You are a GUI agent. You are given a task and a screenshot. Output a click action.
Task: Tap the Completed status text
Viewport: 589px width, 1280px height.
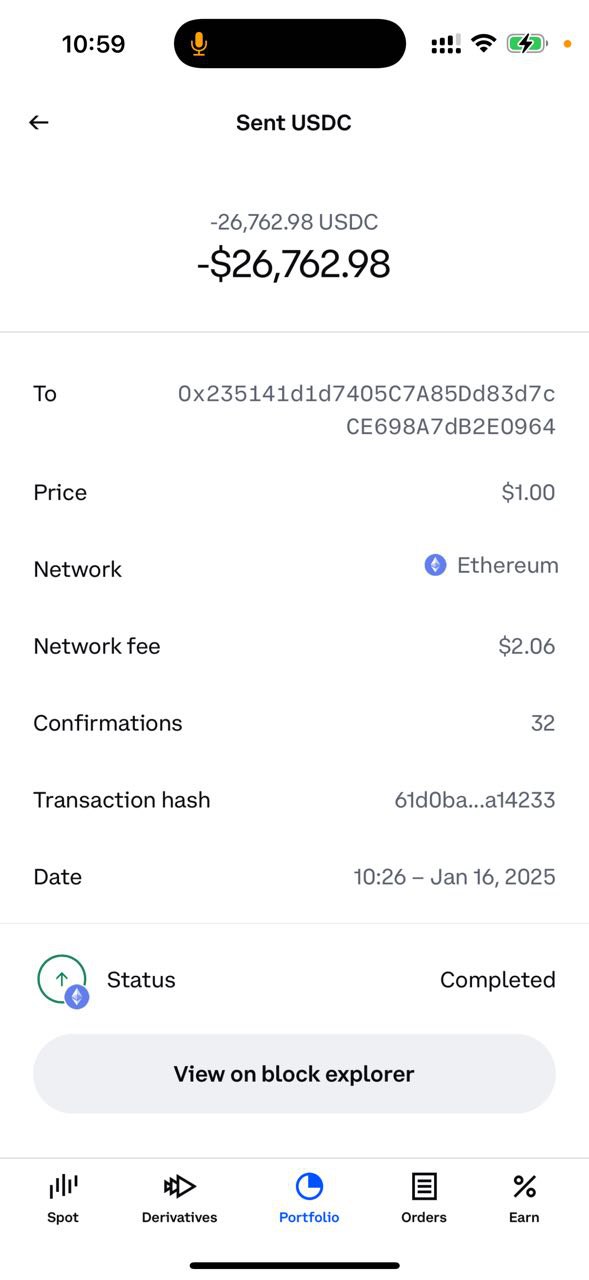click(498, 980)
